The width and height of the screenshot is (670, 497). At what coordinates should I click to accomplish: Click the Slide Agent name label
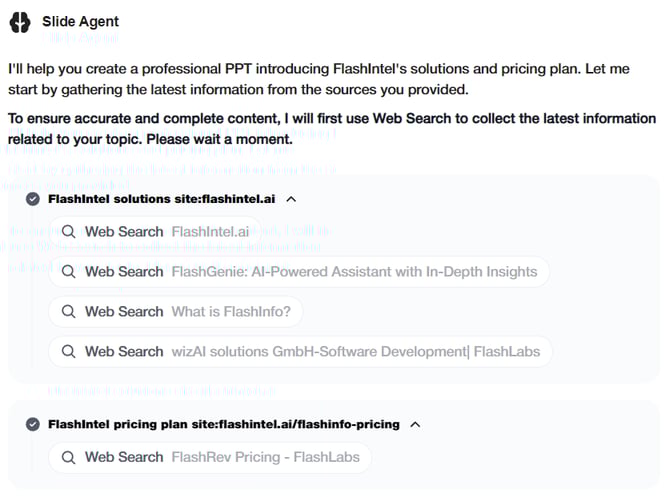80,21
